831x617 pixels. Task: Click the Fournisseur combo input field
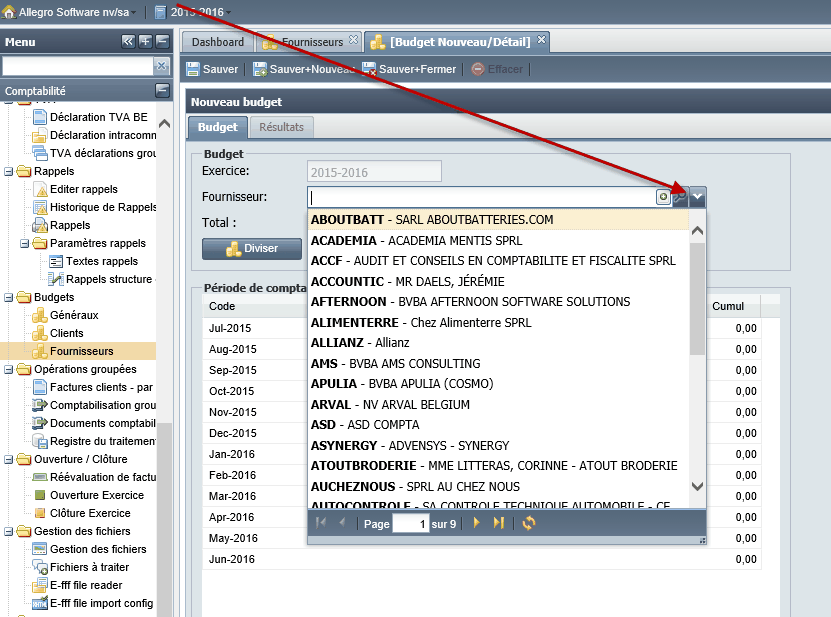pos(481,197)
